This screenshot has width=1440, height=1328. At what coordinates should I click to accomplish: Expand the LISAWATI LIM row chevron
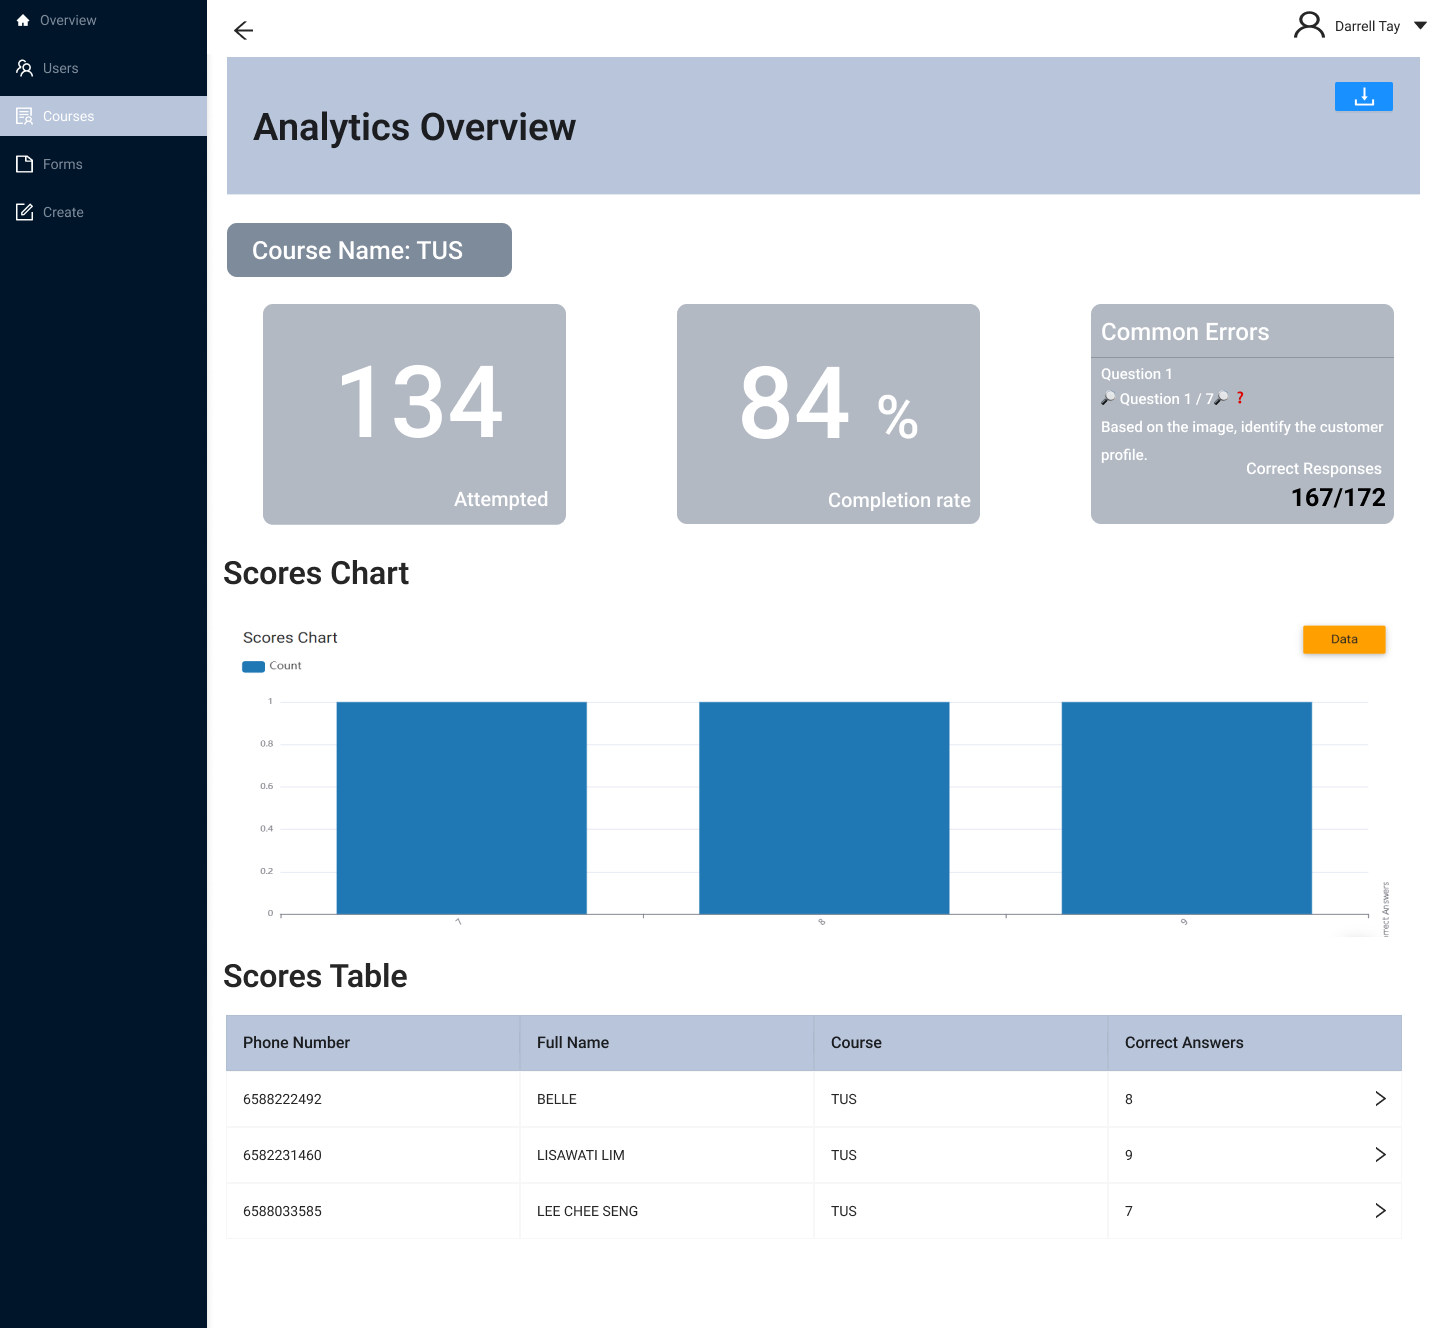(x=1380, y=1155)
